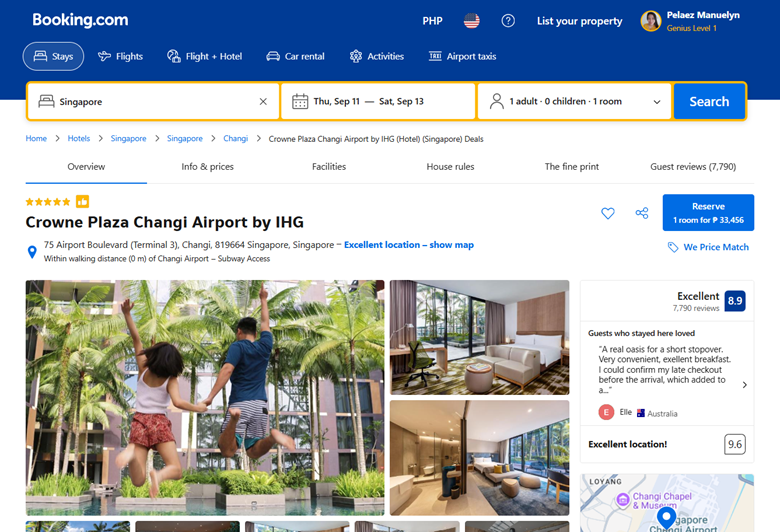
Task: Change language via the US flag icon
Action: (471, 21)
